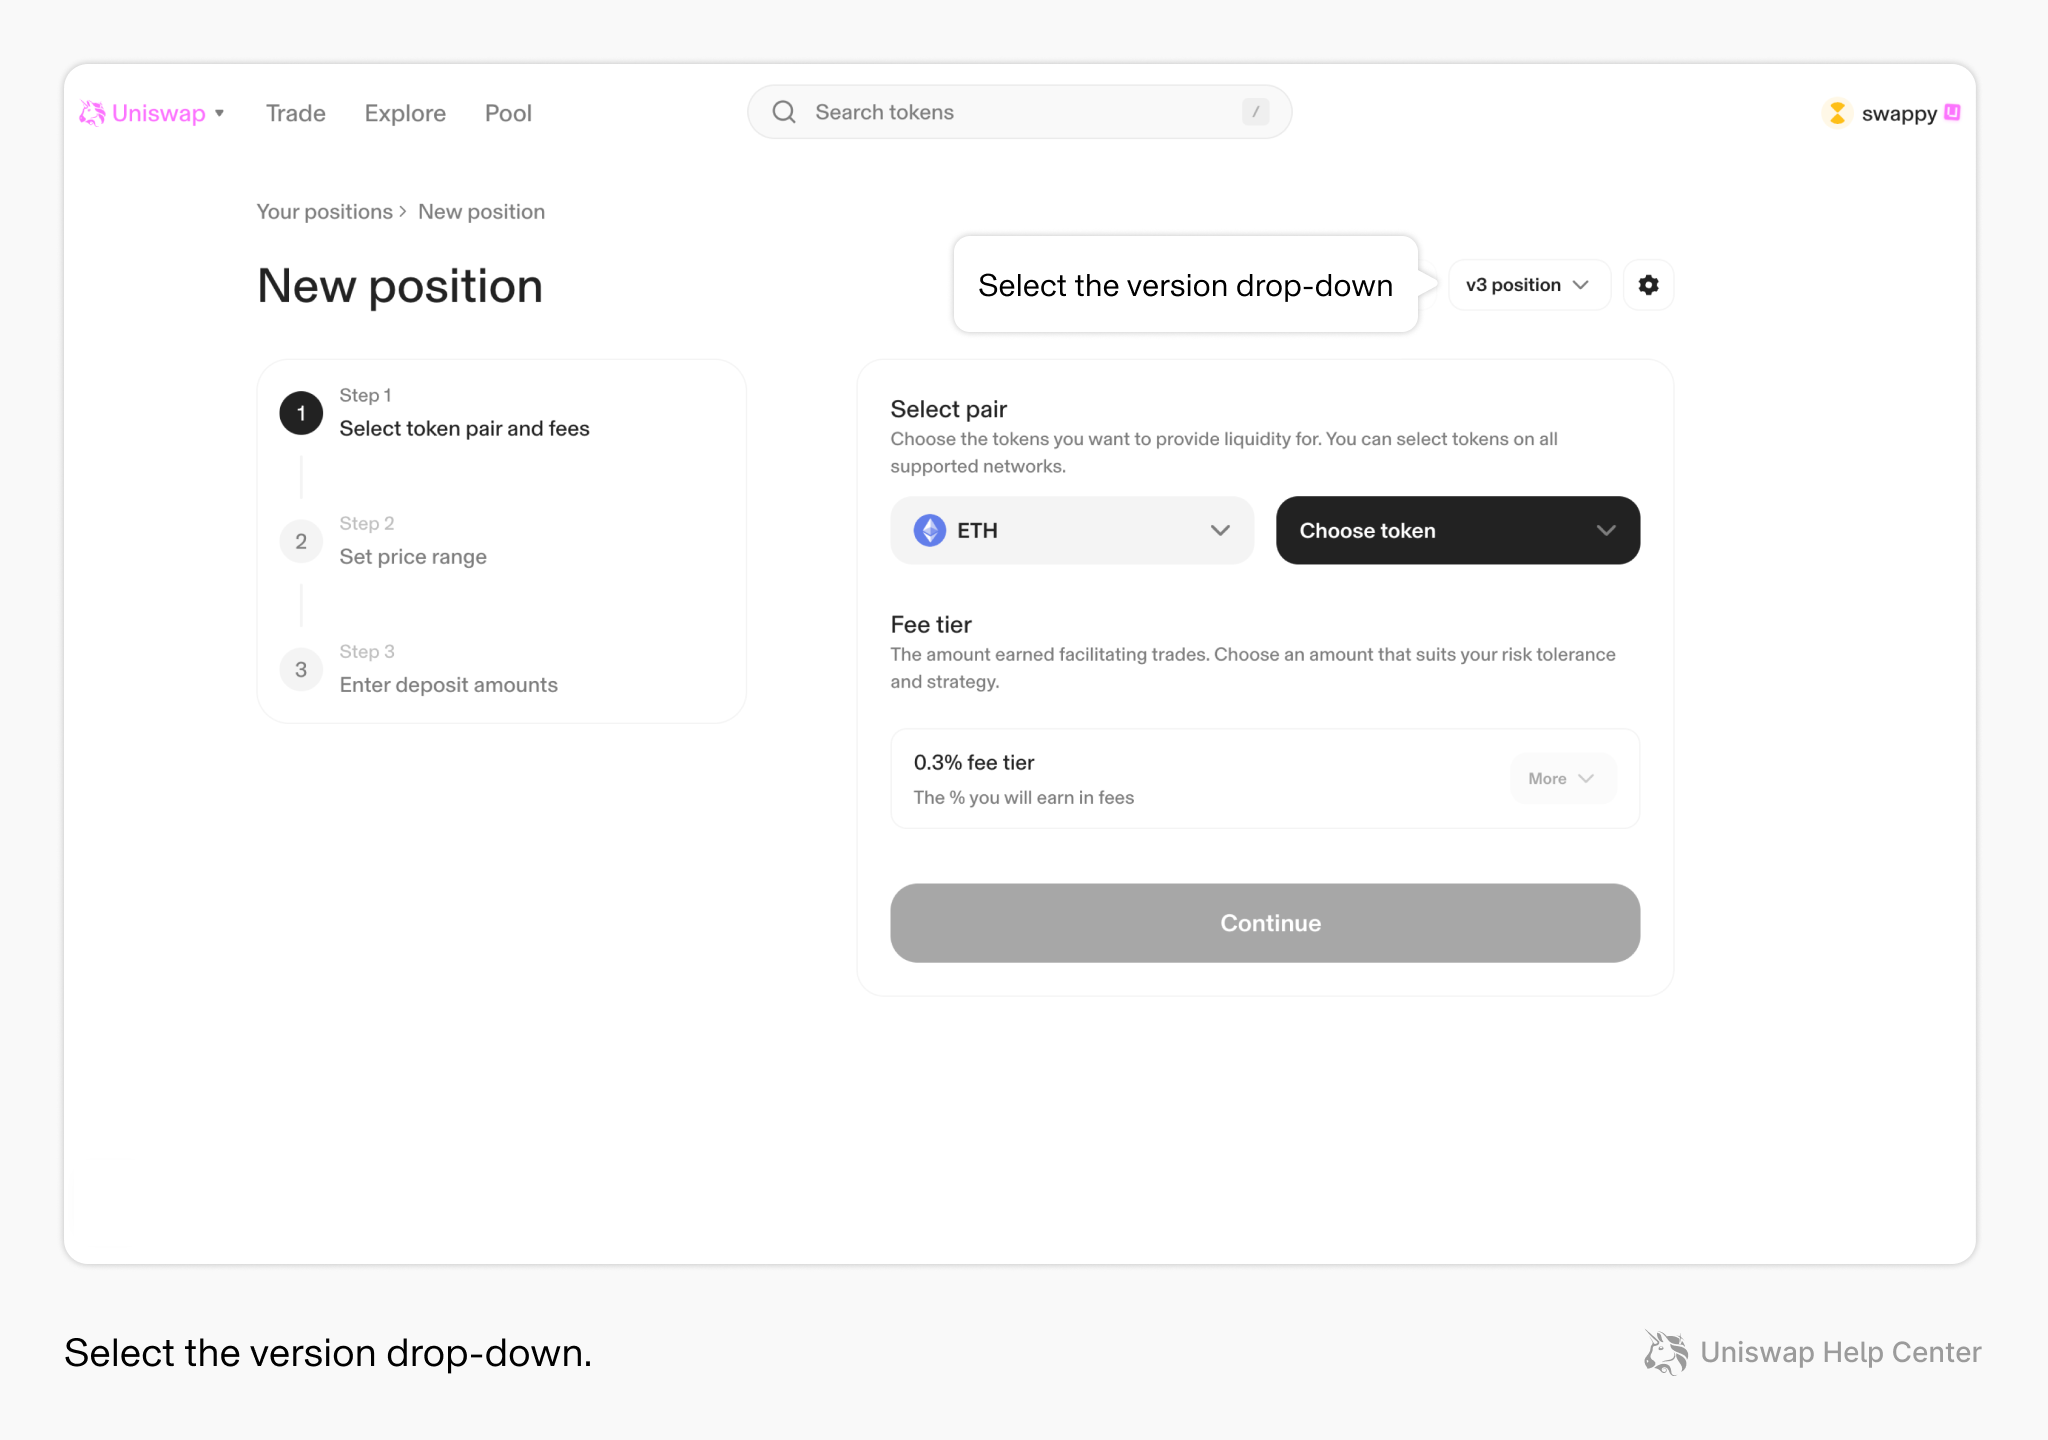The height and width of the screenshot is (1440, 2048).
Task: Click the Select pair heading
Action: (x=948, y=409)
